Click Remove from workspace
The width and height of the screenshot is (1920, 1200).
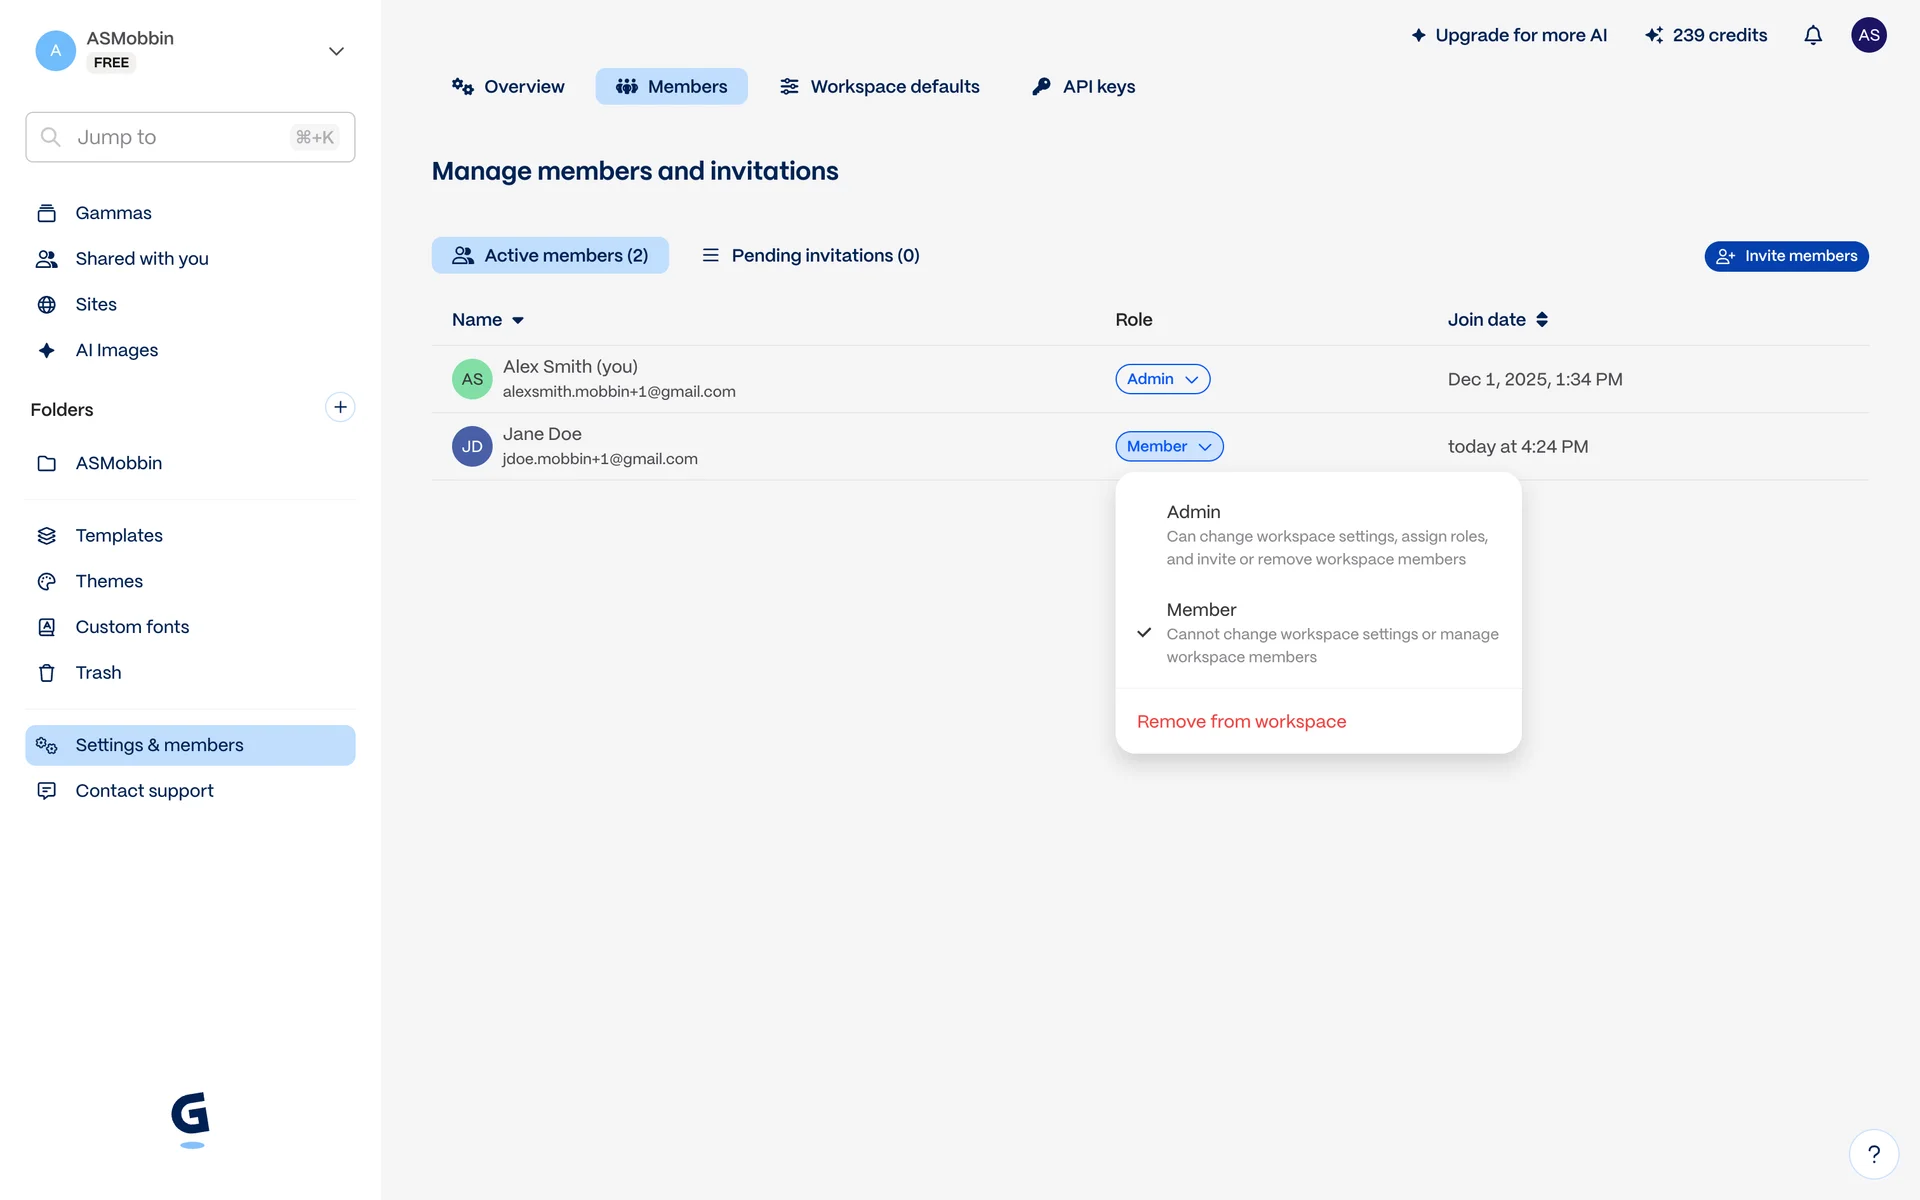[x=1241, y=722]
